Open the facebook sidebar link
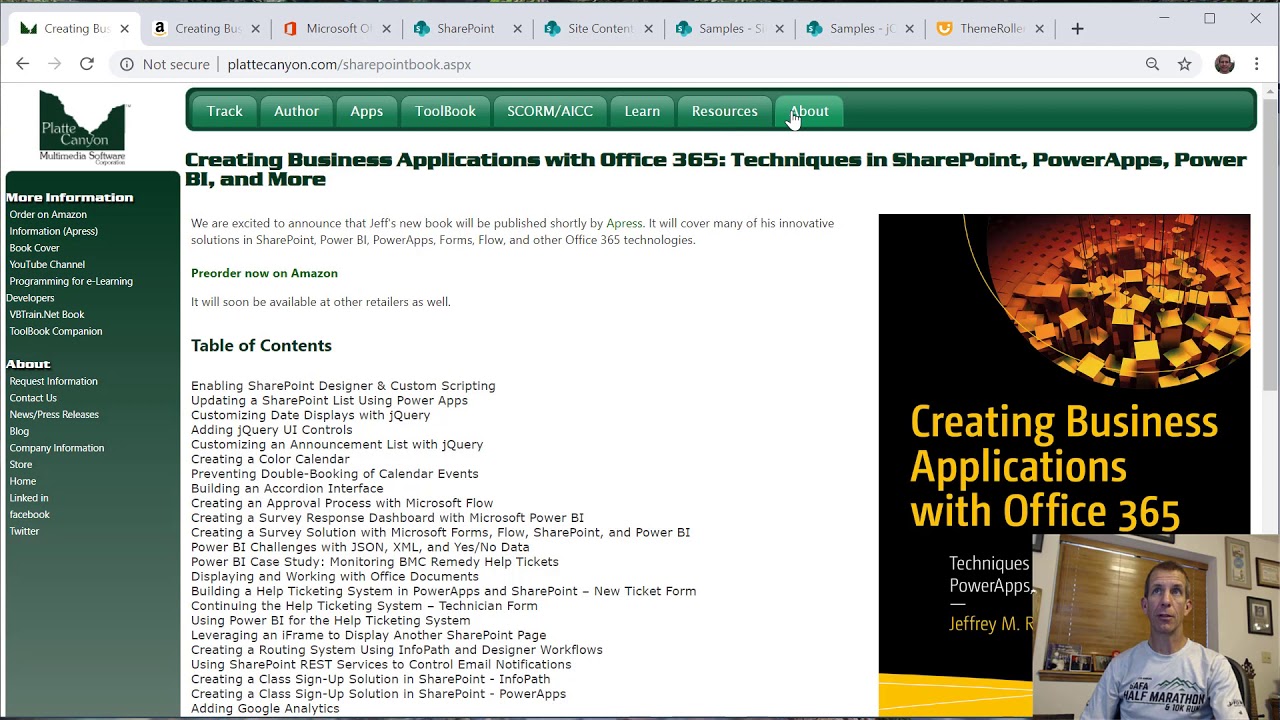 29,514
